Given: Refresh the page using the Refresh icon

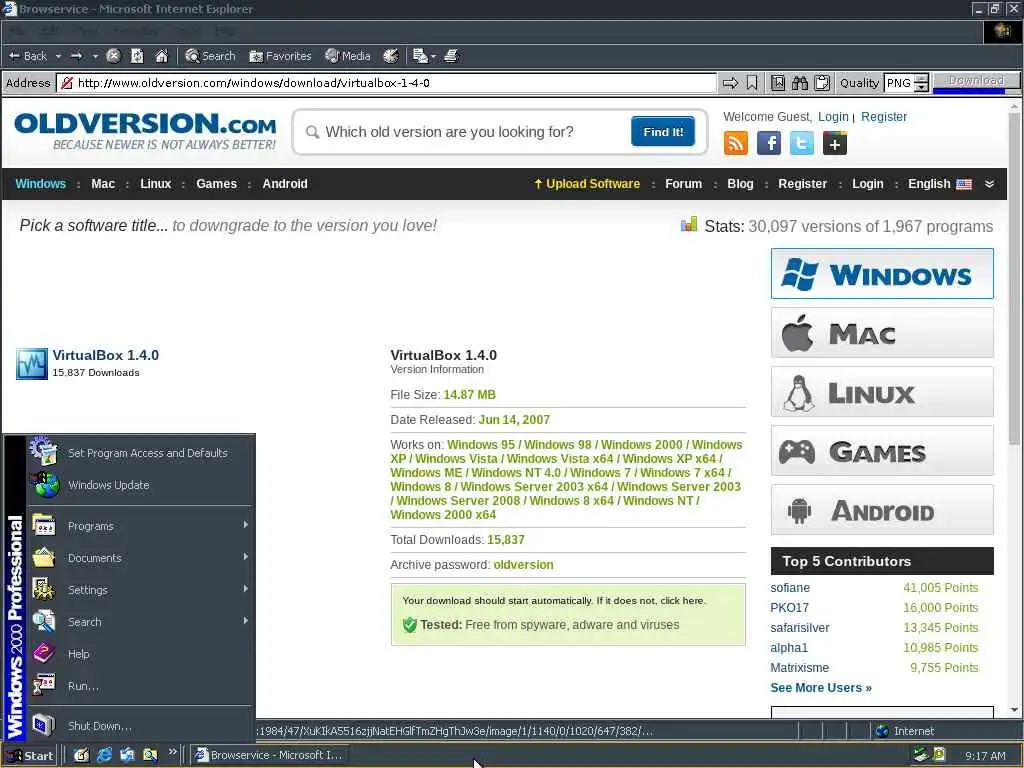Looking at the screenshot, I should 137,56.
